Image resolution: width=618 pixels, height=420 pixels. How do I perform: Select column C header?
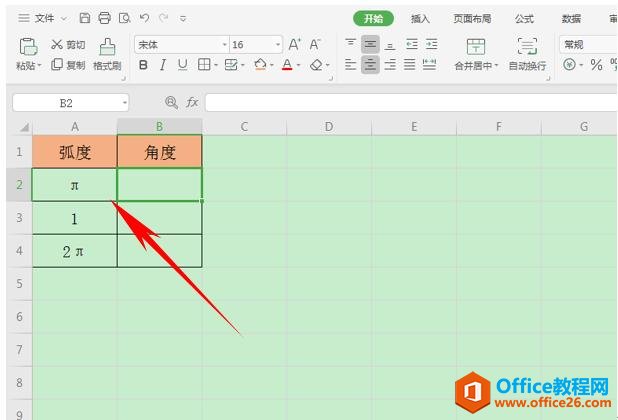[244, 127]
